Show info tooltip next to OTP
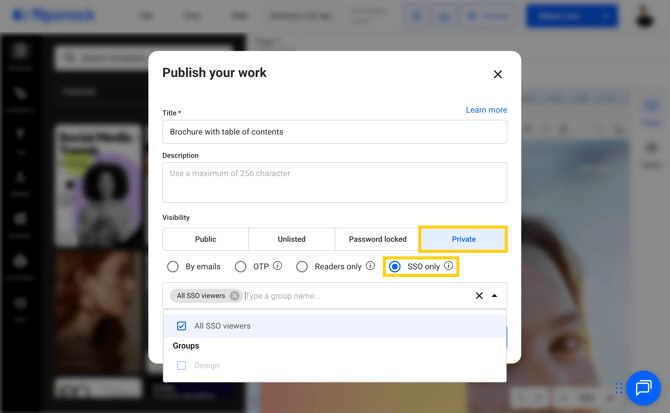670x413 pixels. click(x=277, y=266)
